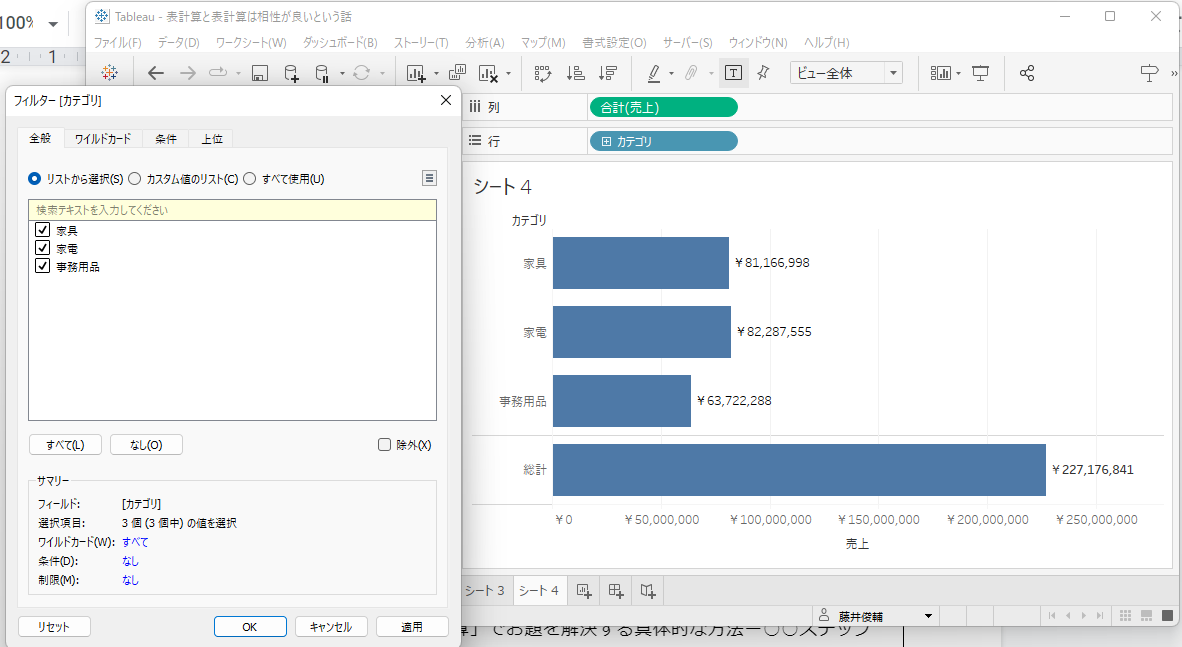The height and width of the screenshot is (647, 1182).
Task: Switch to sheet sorter grid view icon
Action: coord(1125,616)
